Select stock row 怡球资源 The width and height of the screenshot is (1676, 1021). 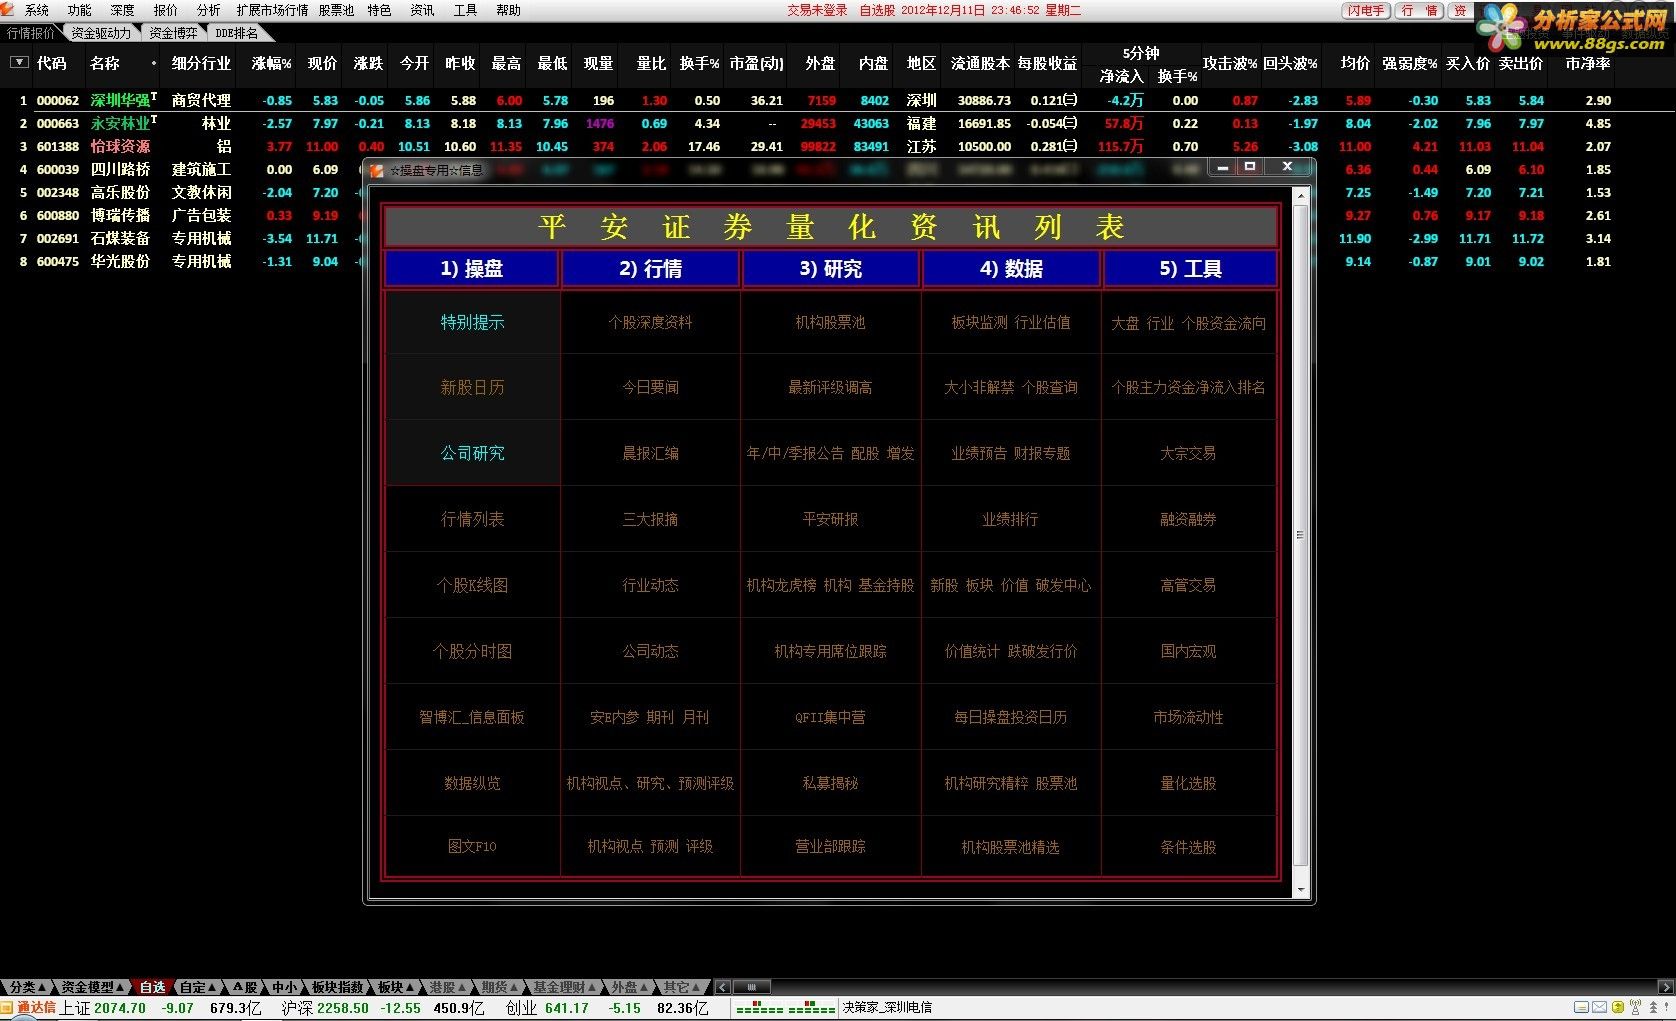pyautogui.click(x=838, y=146)
